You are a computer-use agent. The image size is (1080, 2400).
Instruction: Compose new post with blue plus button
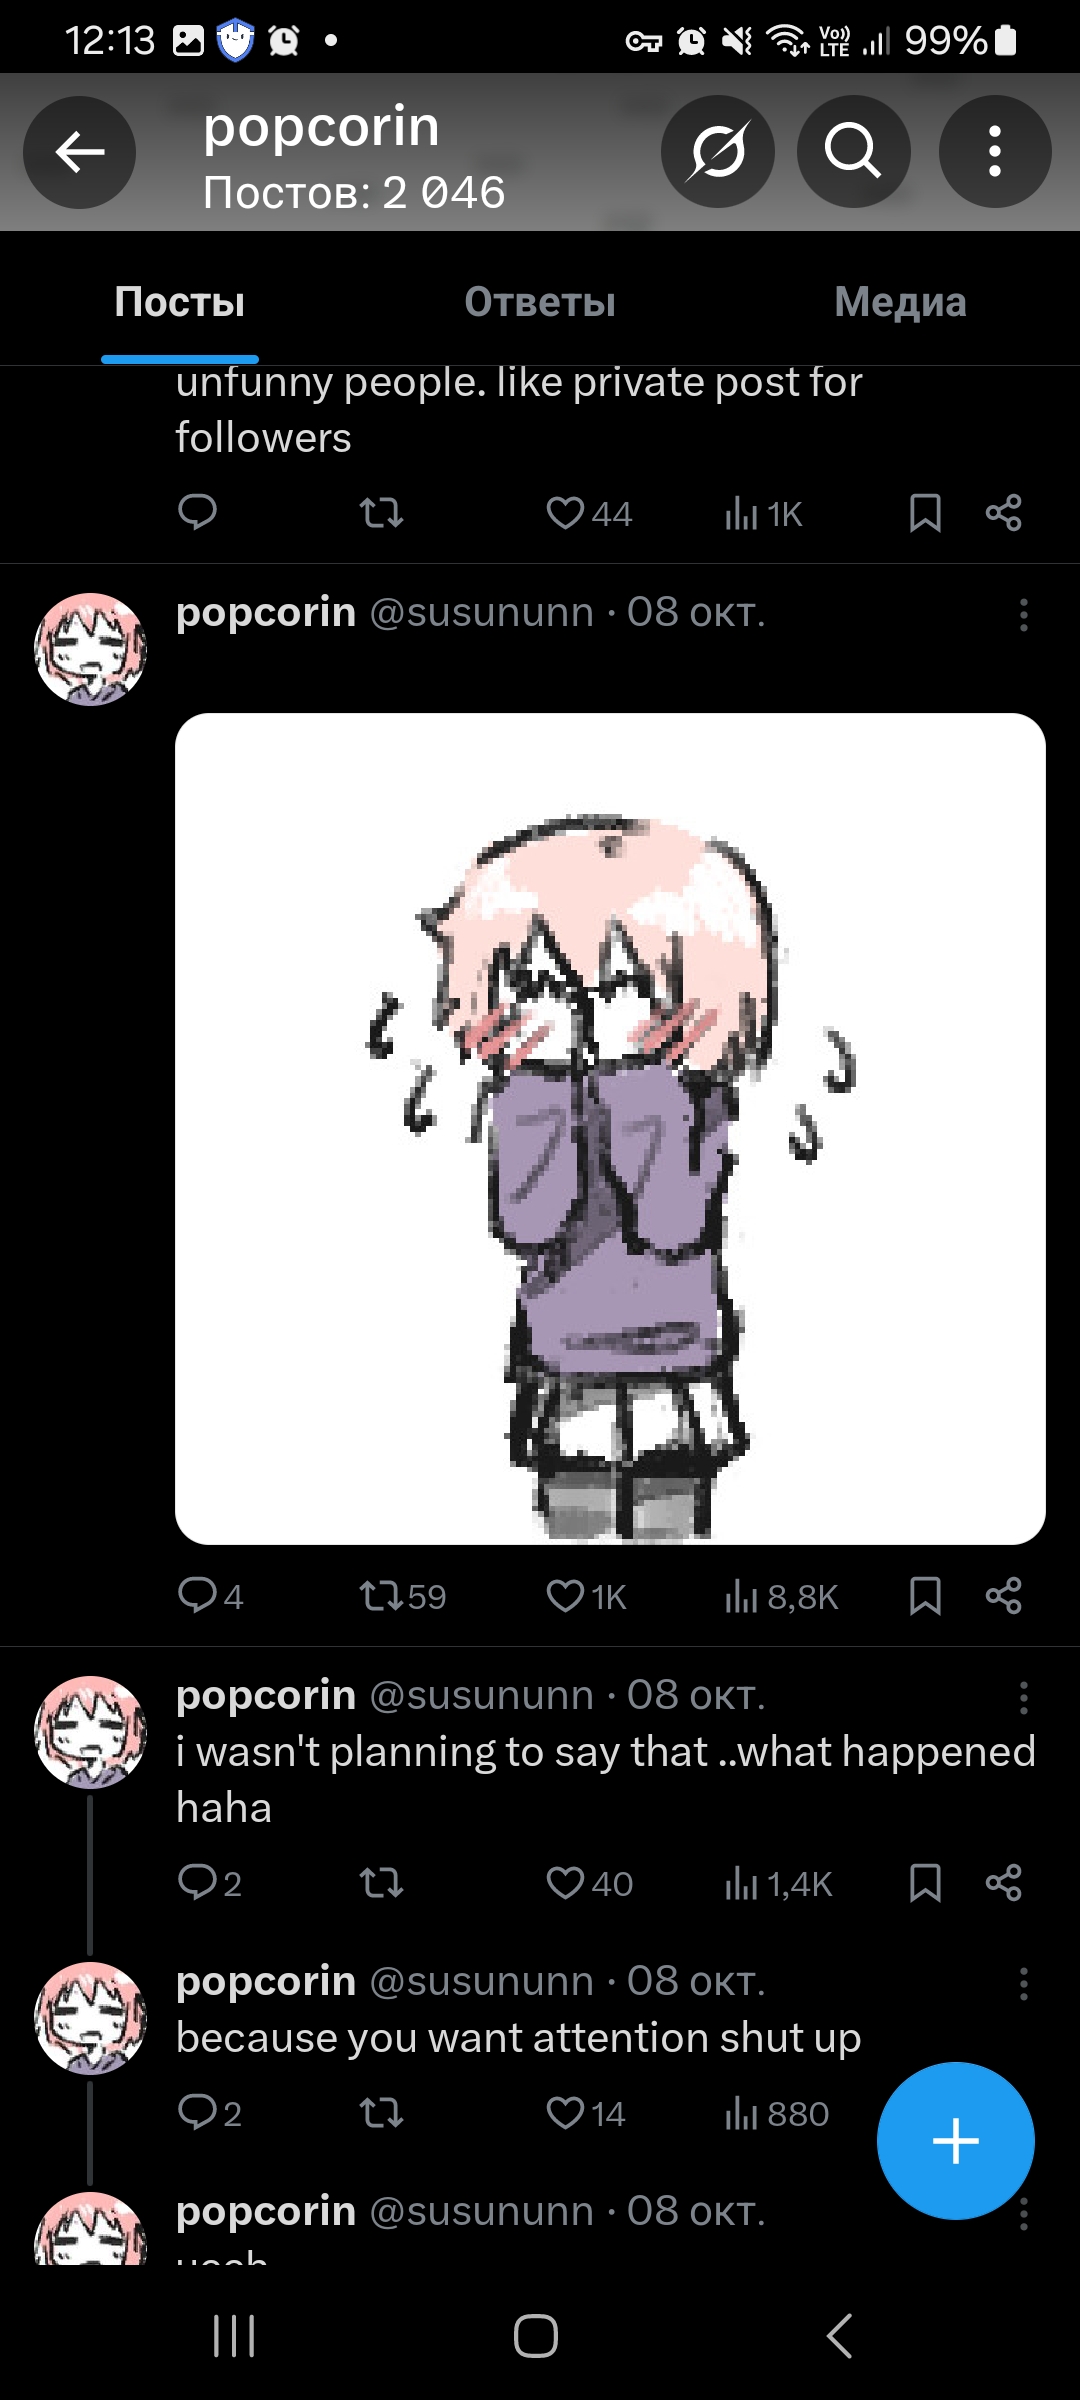(x=956, y=2141)
